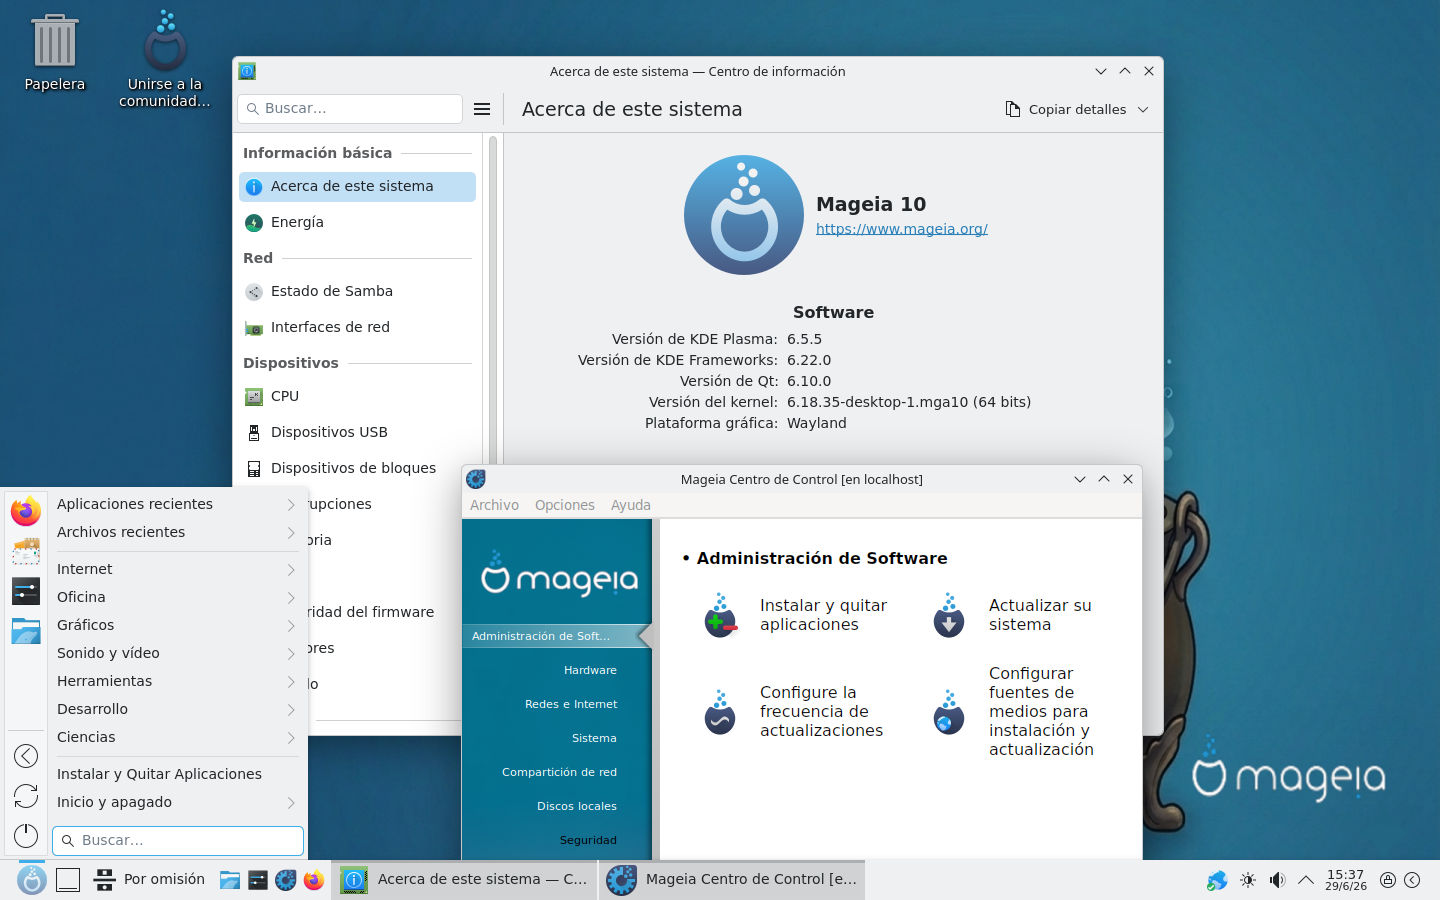Click the Mageia application launcher on the taskbar
Image resolution: width=1440 pixels, height=900 pixels.
(x=32, y=880)
